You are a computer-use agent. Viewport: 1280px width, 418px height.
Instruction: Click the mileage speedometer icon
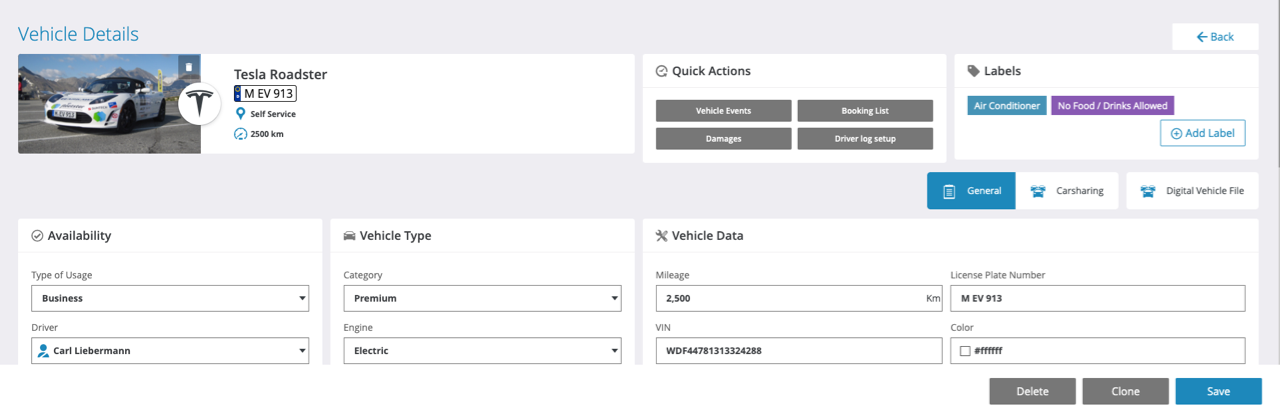(240, 134)
